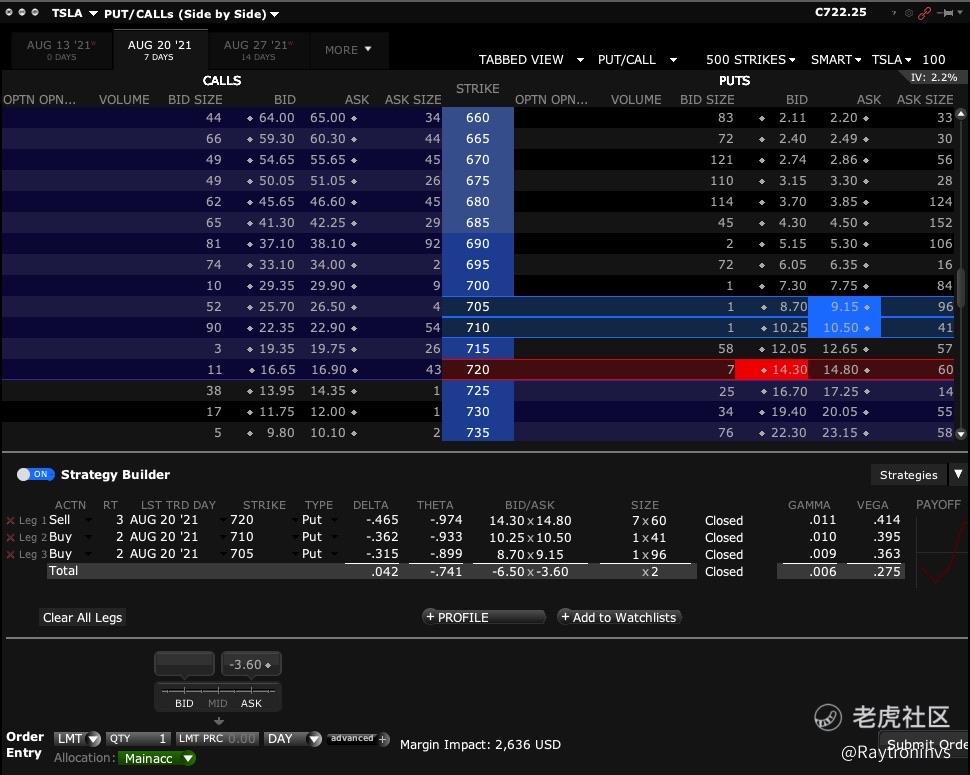Click the pin window icon
The image size is (970, 775).
(x=945, y=13)
